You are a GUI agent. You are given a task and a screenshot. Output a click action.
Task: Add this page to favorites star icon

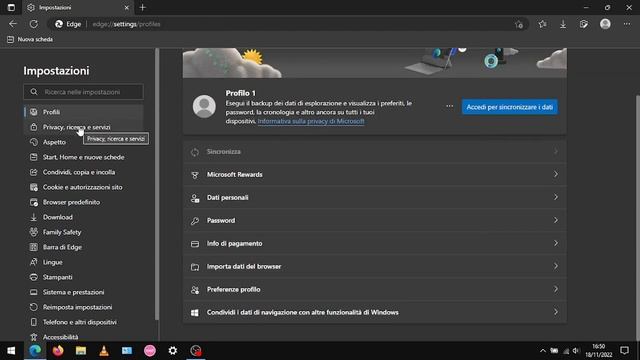(x=519, y=24)
